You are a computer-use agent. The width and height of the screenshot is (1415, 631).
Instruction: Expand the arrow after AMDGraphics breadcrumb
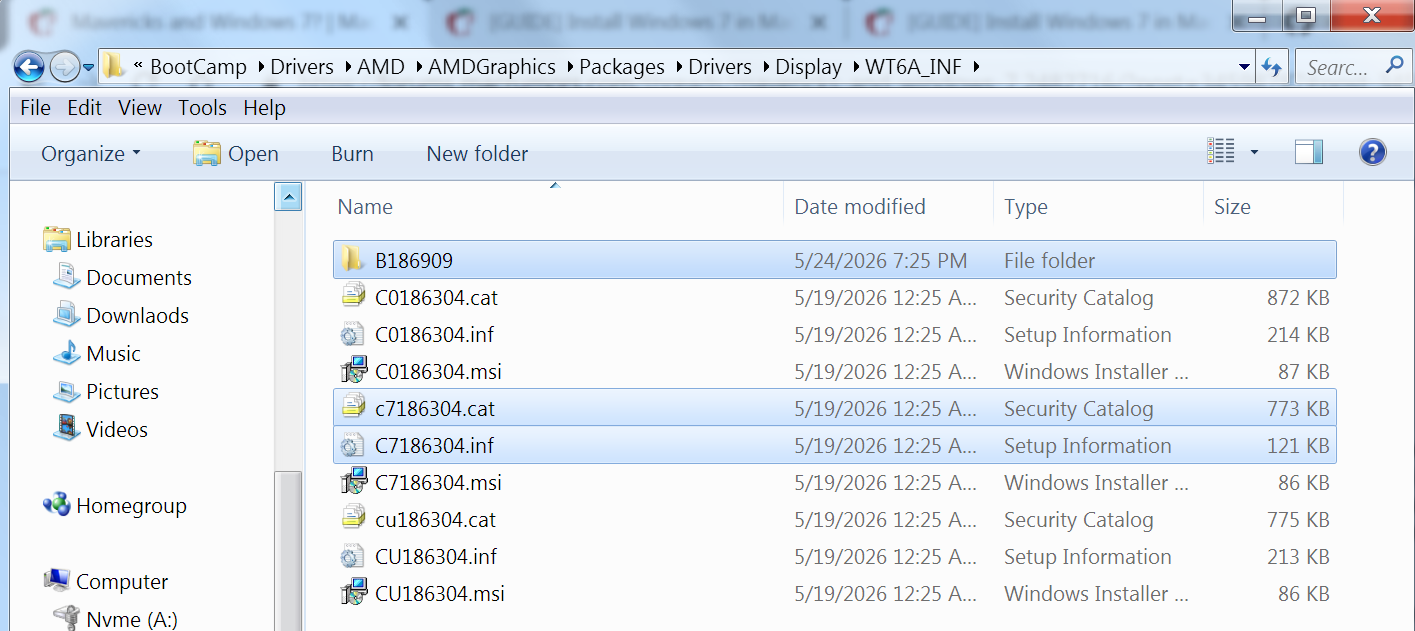568,67
